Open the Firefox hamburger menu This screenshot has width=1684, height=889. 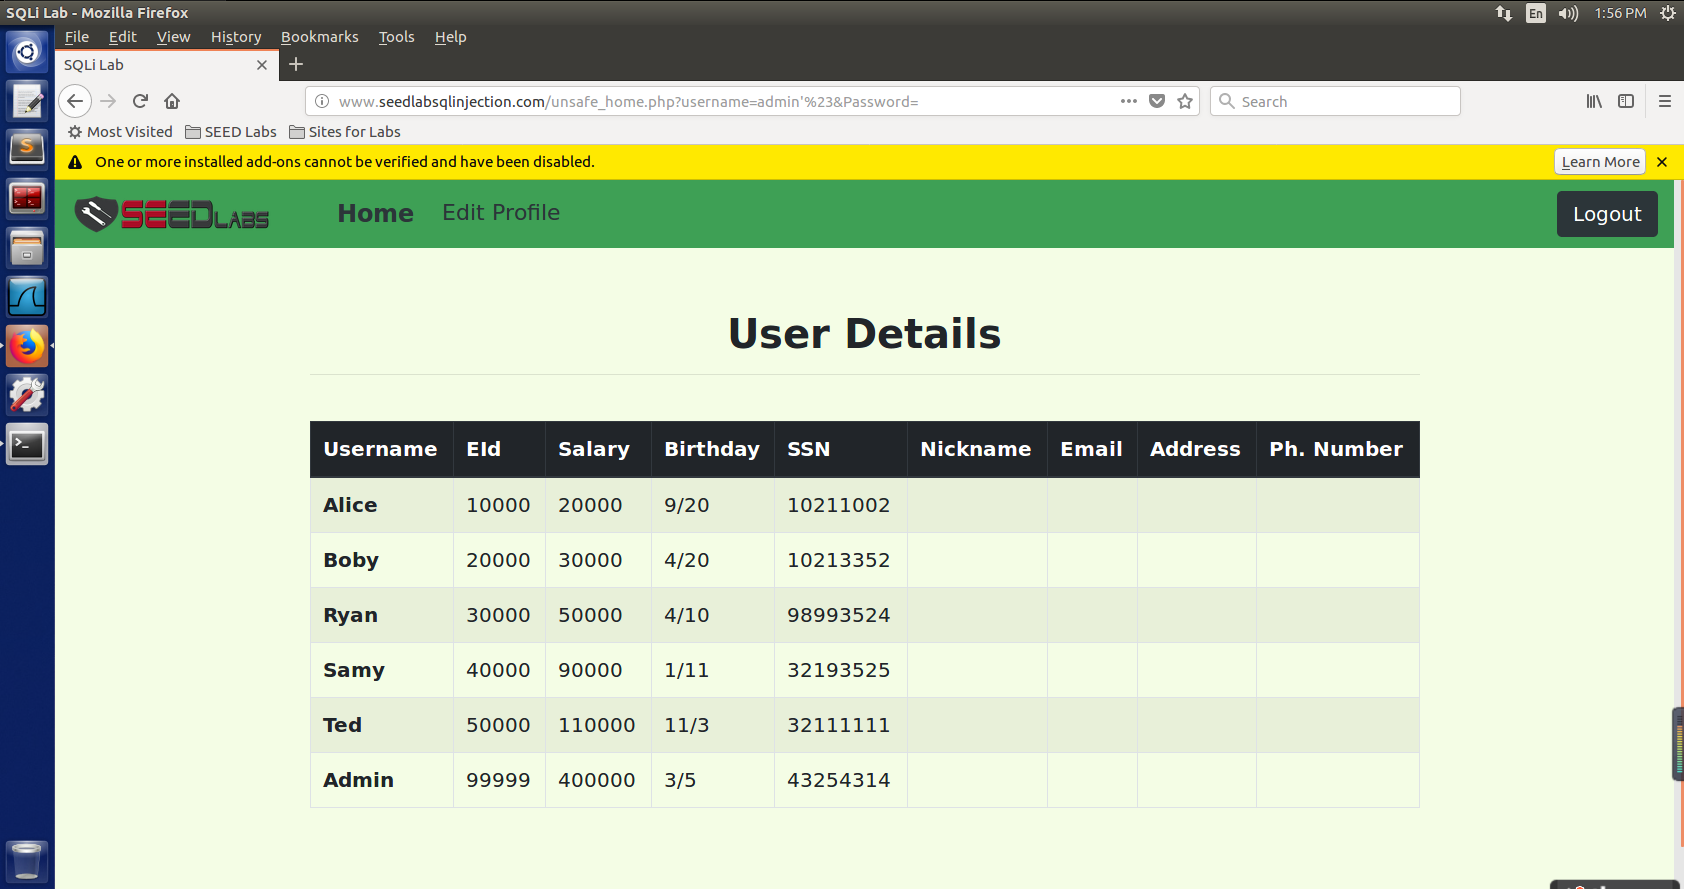[1665, 101]
